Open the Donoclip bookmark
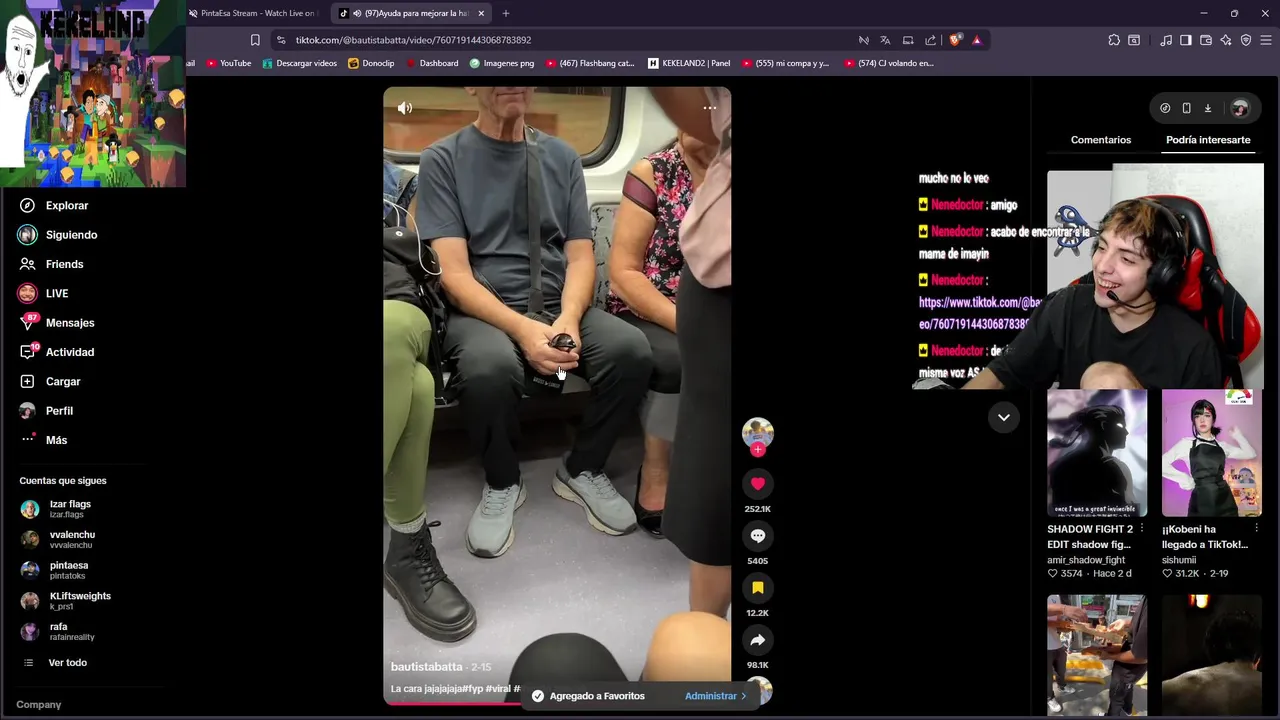This screenshot has height=720, width=1280. coord(371,63)
